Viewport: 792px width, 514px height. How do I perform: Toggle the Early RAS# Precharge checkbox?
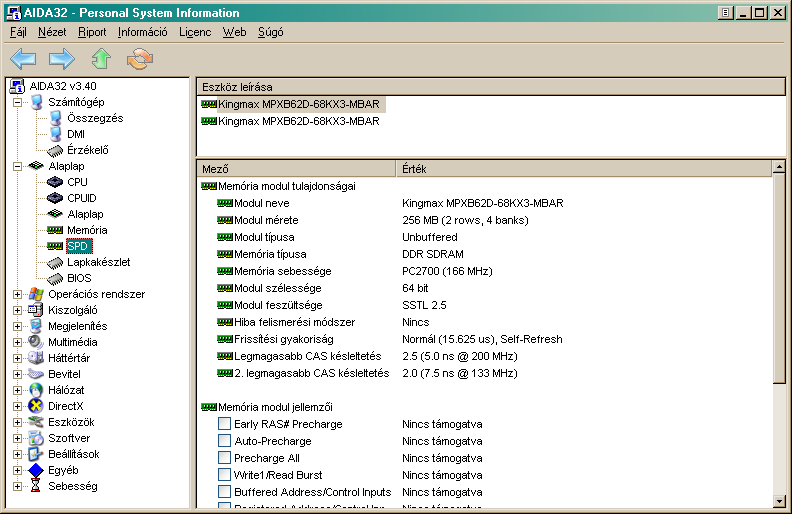tap(224, 424)
